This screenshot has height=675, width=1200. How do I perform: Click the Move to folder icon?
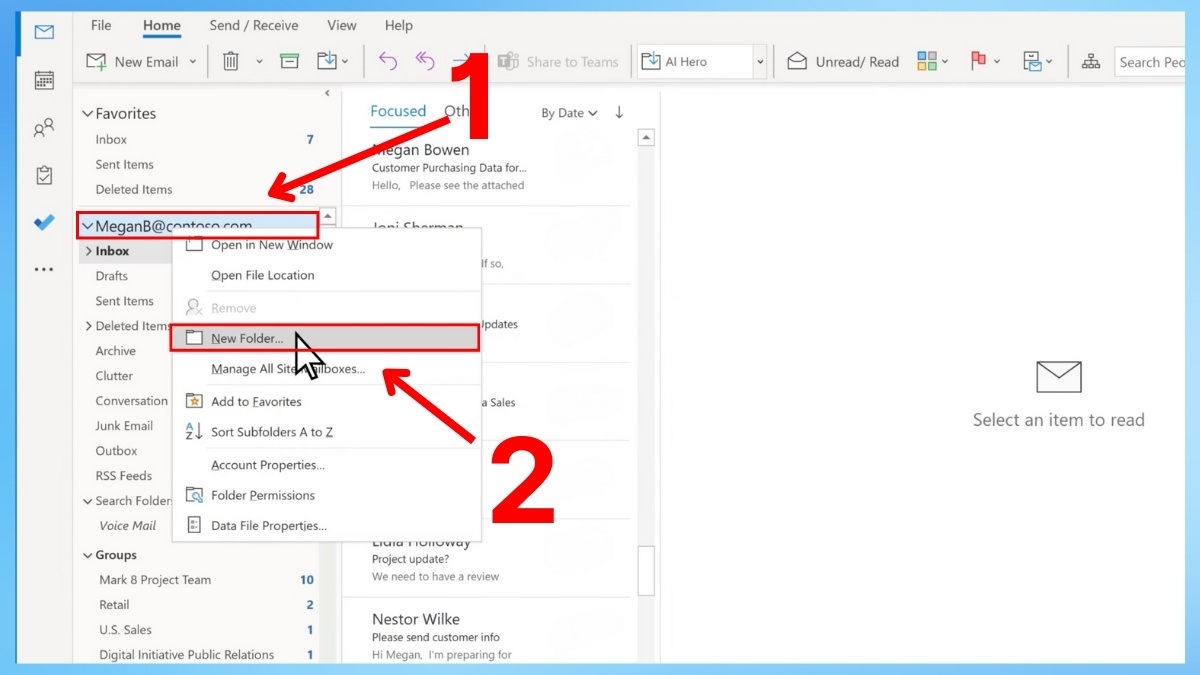click(327, 62)
